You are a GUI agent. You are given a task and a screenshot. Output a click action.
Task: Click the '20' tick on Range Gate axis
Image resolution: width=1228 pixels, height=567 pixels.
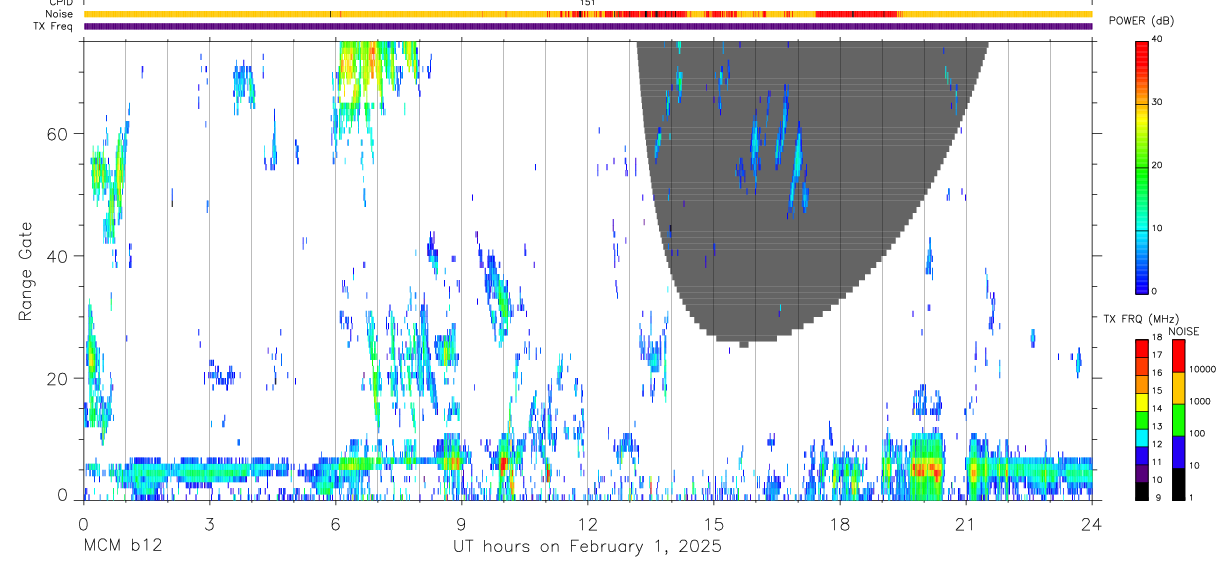click(x=59, y=378)
